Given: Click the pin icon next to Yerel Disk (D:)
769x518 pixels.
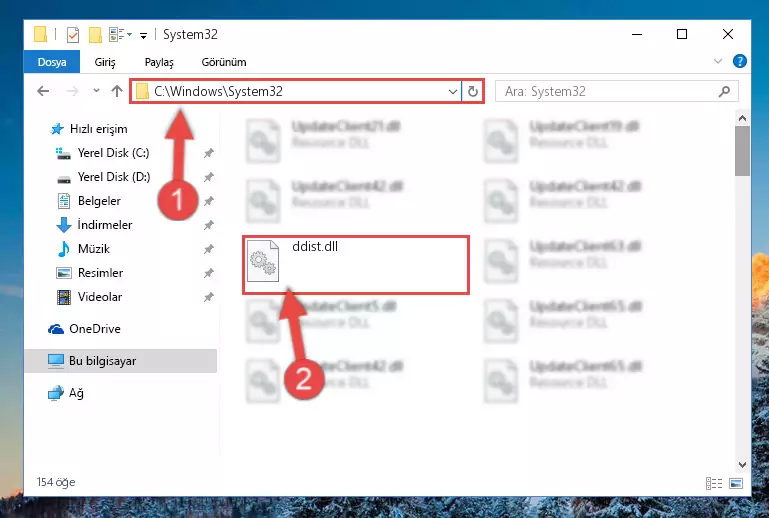Looking at the screenshot, I should 209,177.
